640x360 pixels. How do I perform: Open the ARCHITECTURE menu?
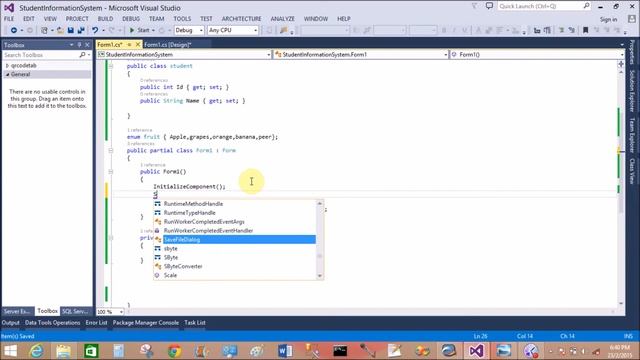pyautogui.click(x=242, y=19)
